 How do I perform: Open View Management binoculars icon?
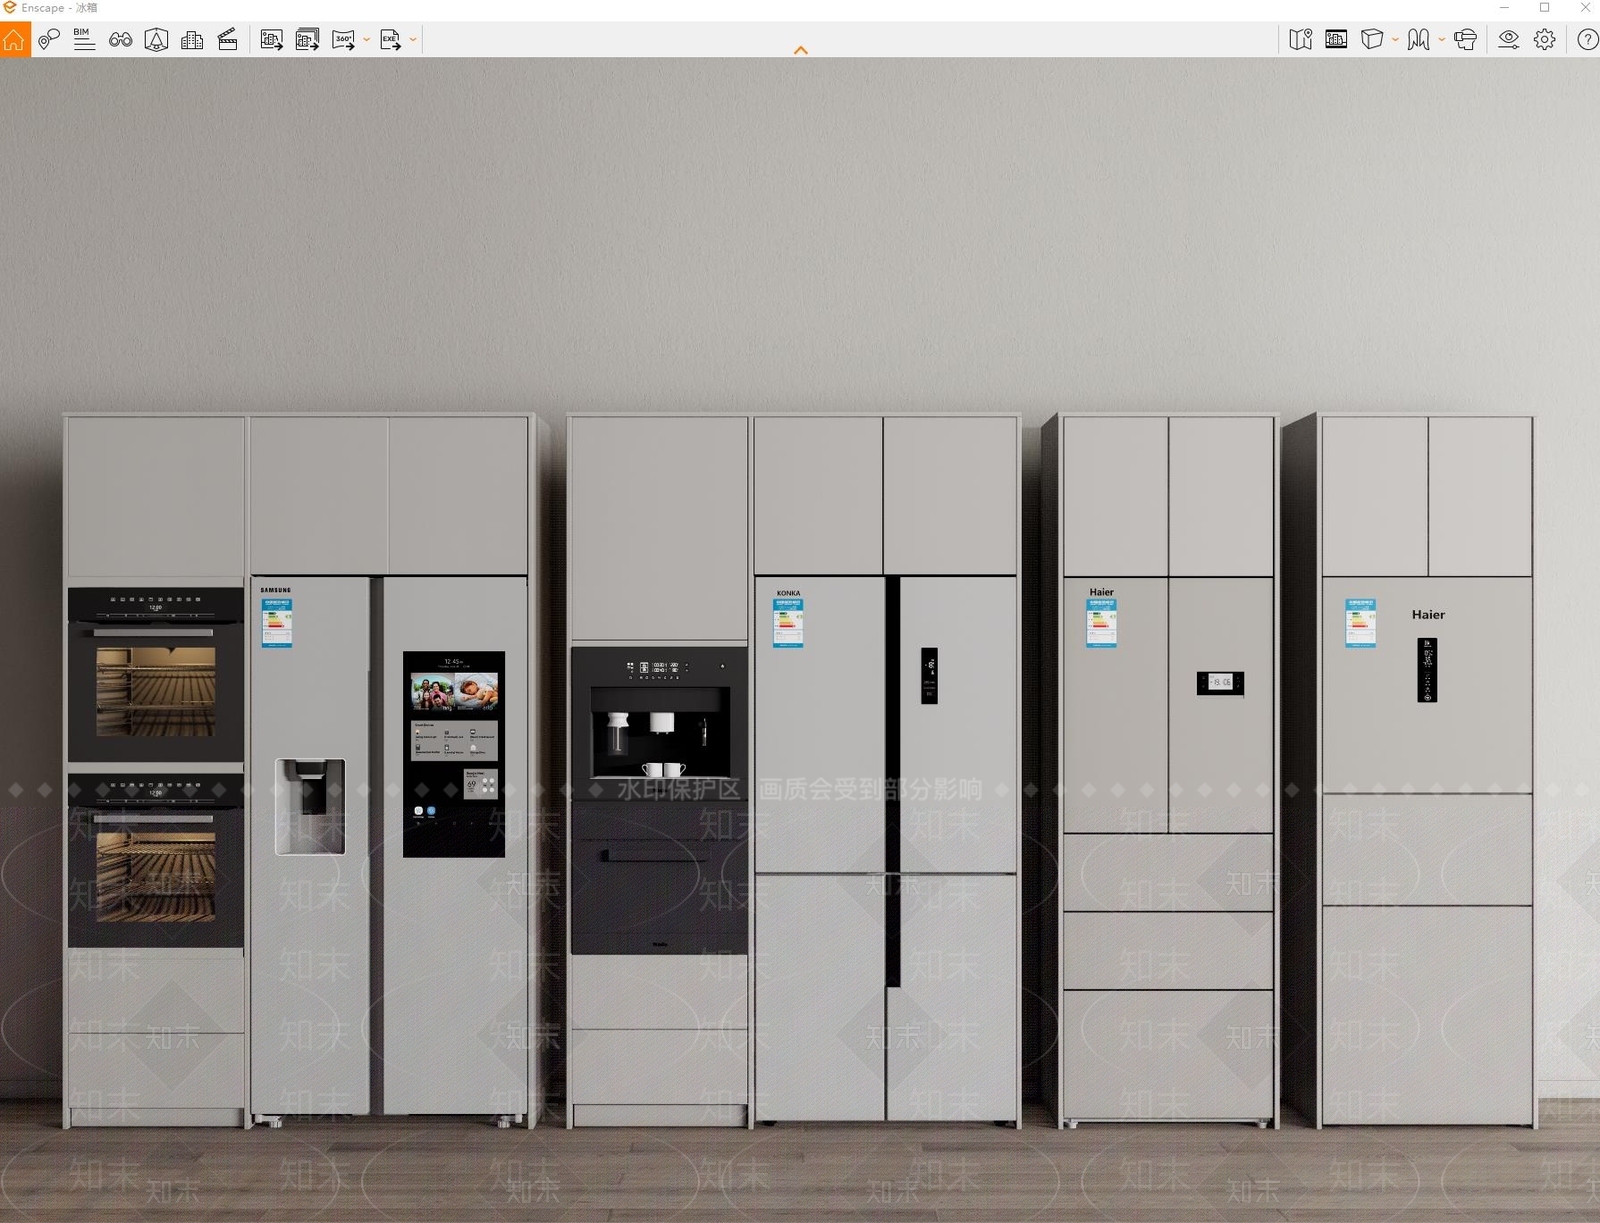[121, 40]
